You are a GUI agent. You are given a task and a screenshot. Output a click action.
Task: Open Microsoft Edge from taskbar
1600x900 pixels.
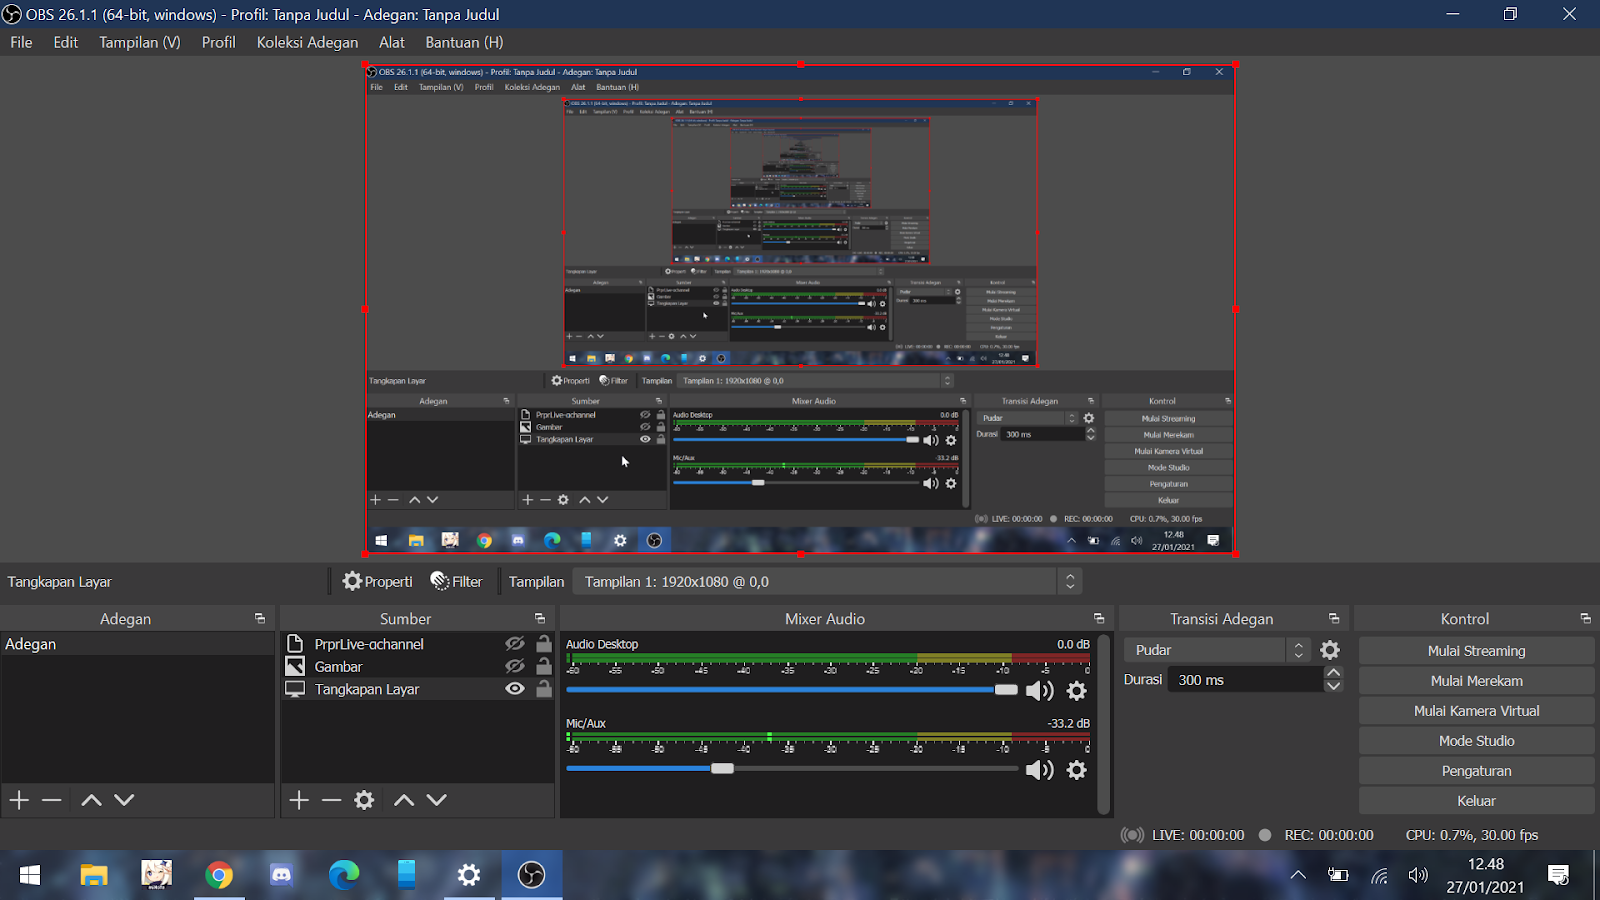pos(344,875)
